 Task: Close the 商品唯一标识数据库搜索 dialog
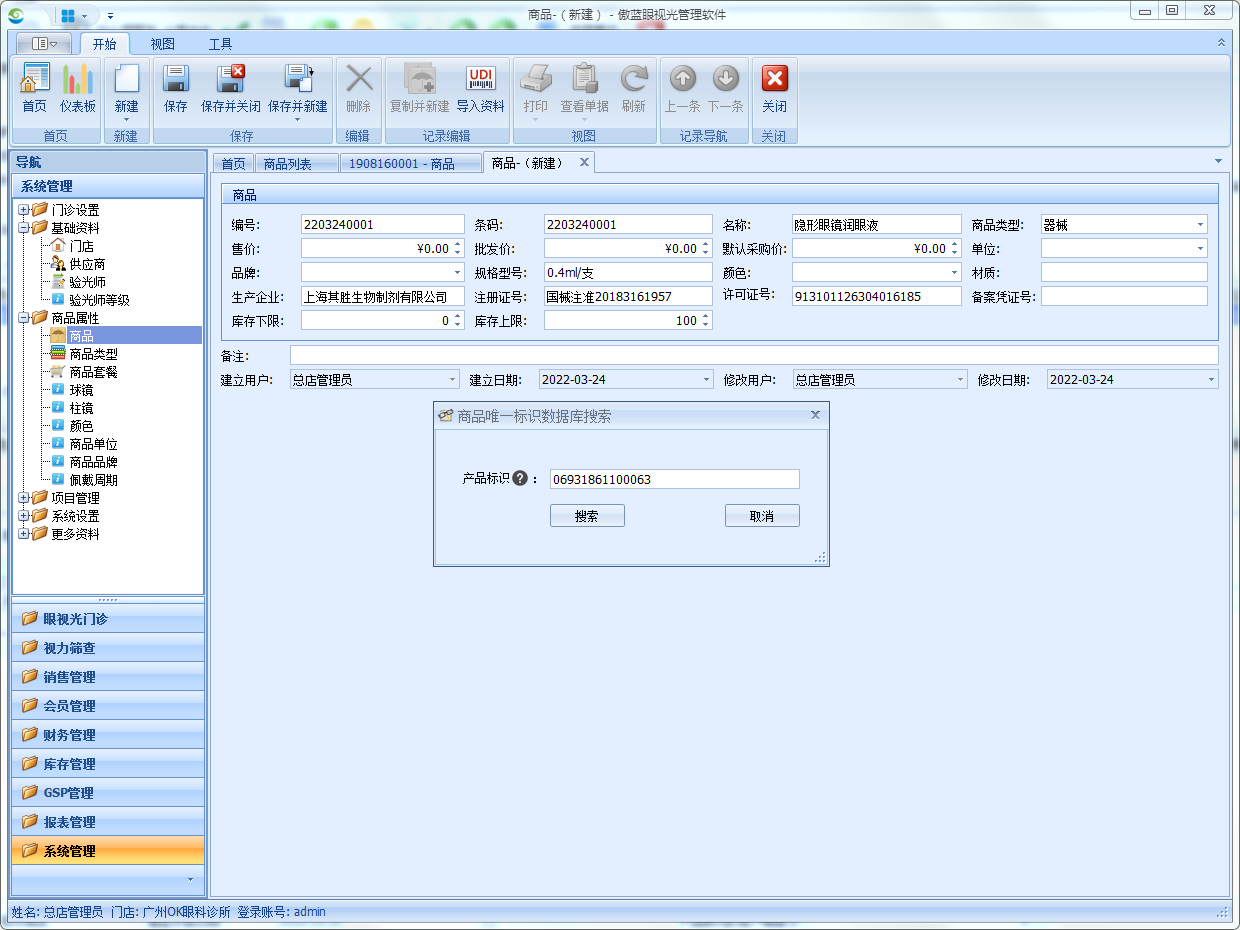(815, 415)
